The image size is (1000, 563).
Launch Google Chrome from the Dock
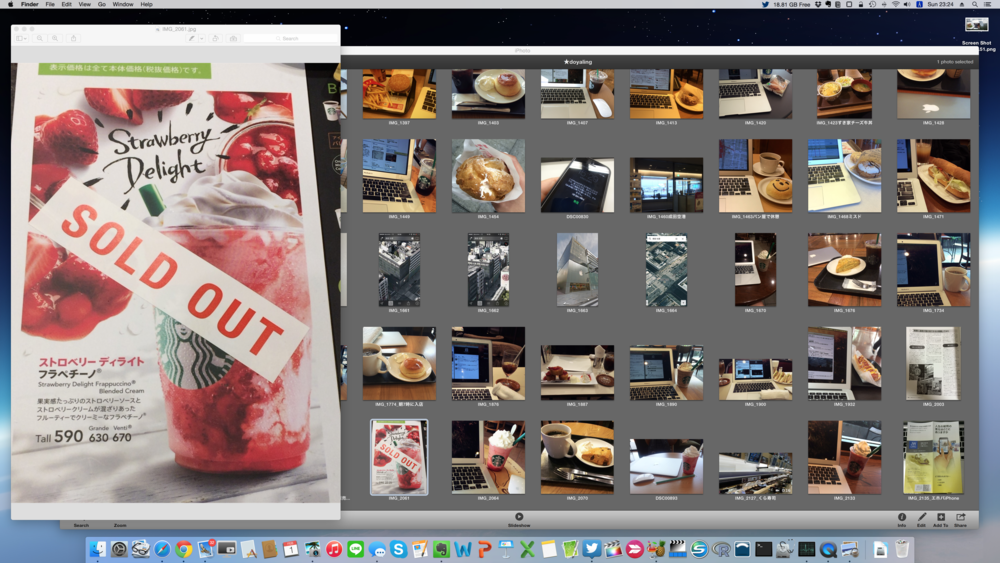click(184, 549)
